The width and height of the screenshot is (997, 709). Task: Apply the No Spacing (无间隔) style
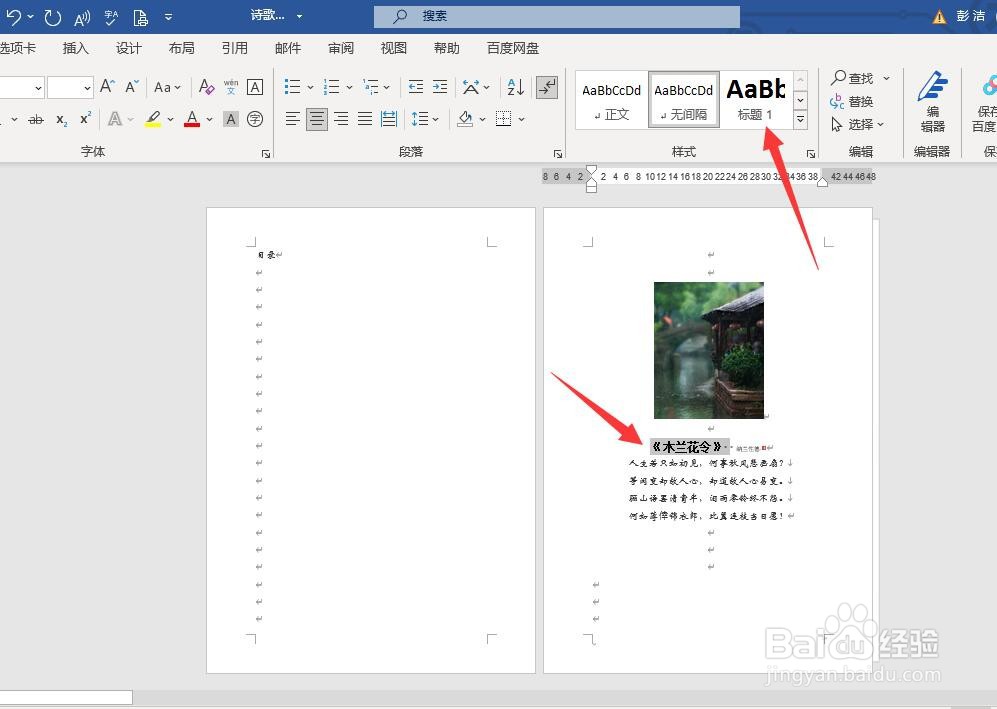pyautogui.click(x=684, y=100)
